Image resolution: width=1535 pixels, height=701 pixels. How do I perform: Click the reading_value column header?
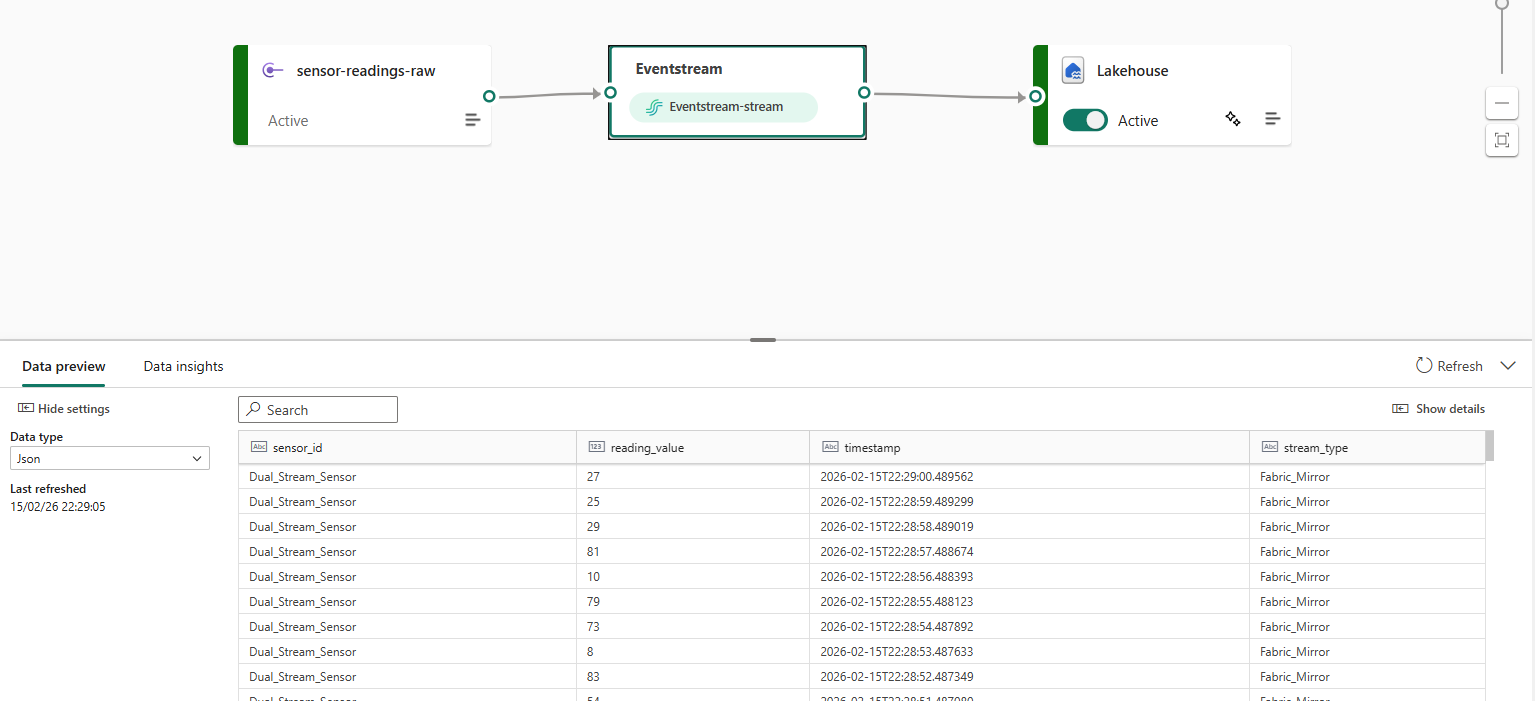tap(693, 447)
